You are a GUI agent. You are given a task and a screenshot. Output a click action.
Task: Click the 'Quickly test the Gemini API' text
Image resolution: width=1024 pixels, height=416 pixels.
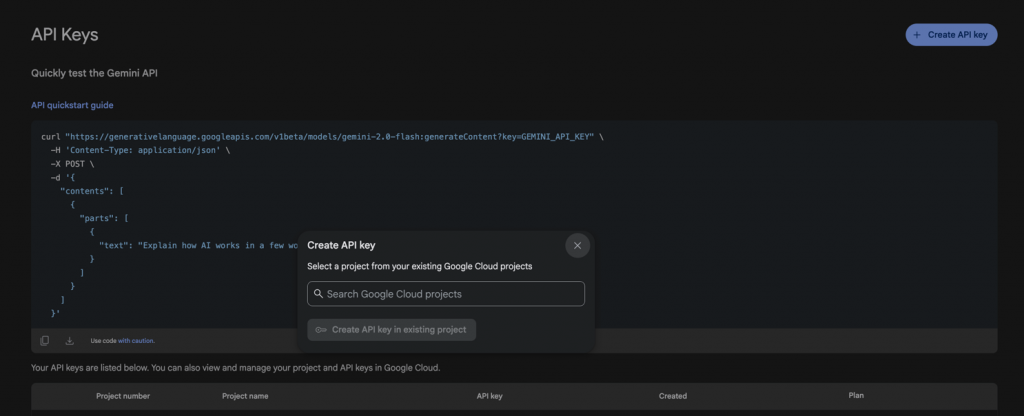(95, 73)
